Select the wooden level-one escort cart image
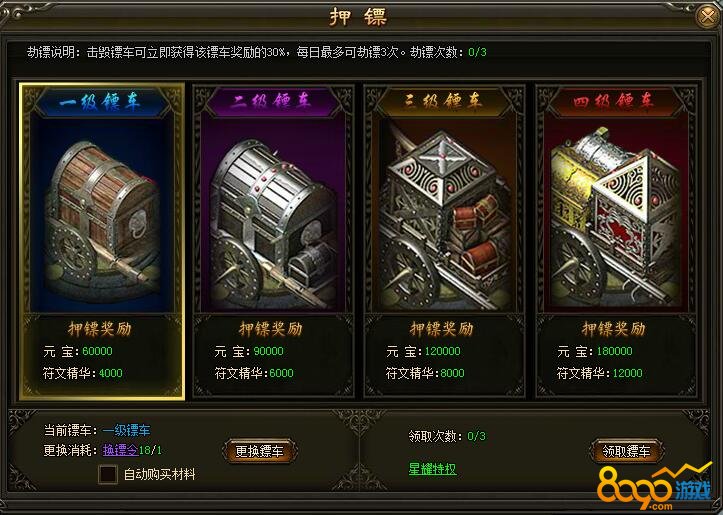 point(102,216)
